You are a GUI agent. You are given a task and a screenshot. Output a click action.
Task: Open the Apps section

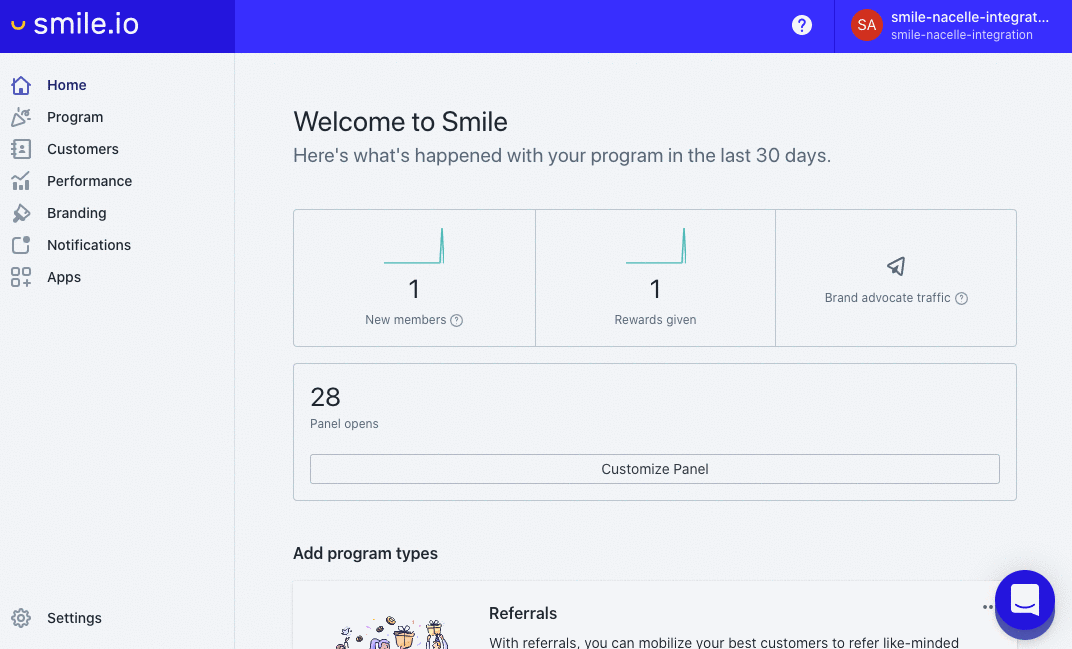(64, 277)
